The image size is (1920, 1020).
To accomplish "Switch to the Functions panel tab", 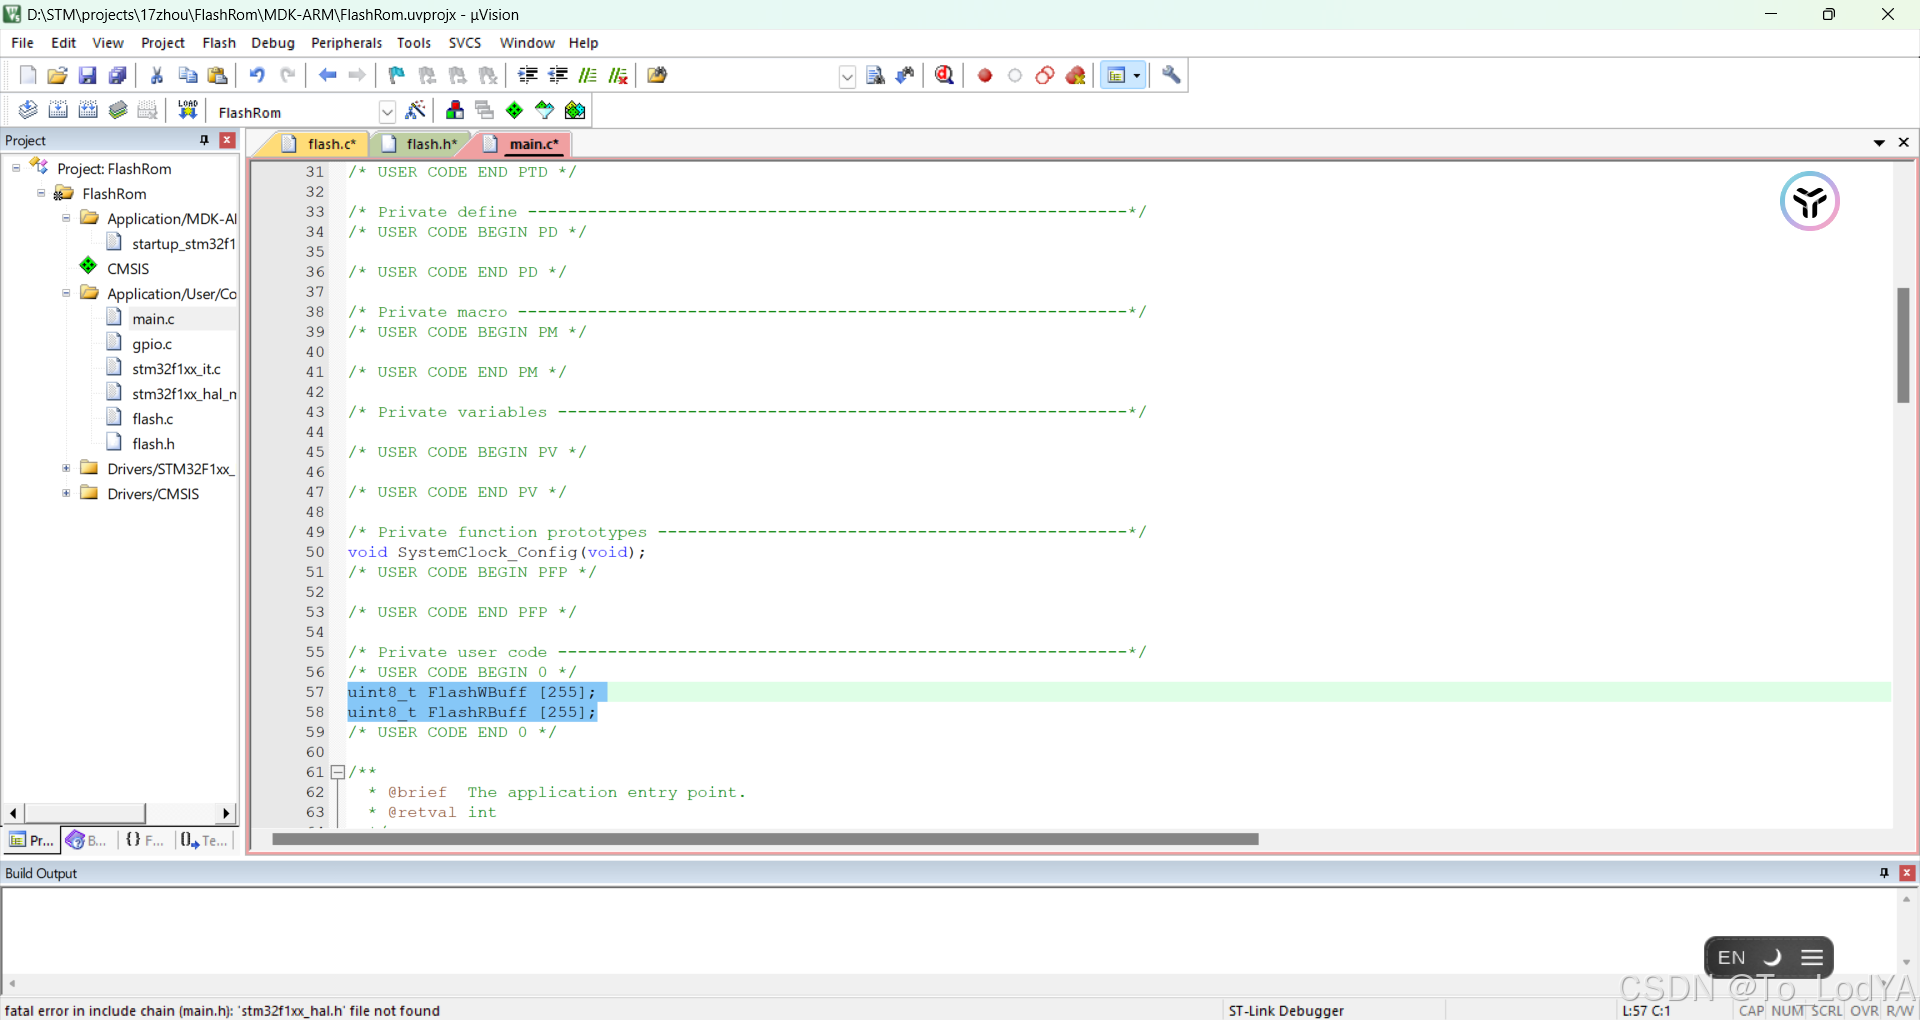I will click(x=145, y=840).
